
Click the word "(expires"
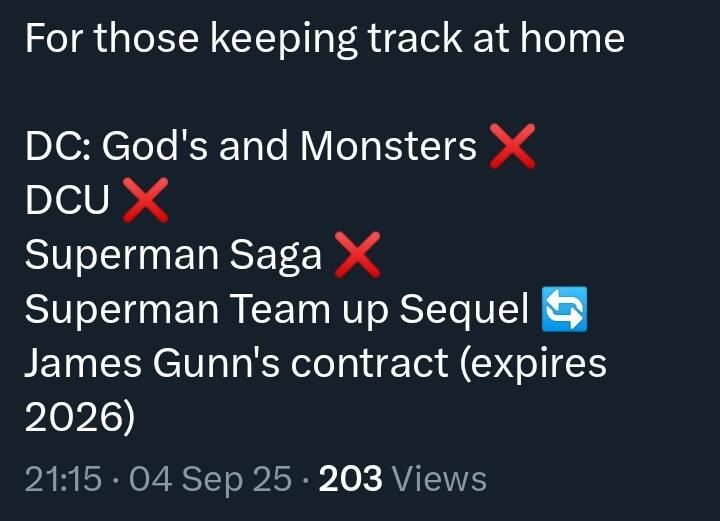click(x=533, y=363)
